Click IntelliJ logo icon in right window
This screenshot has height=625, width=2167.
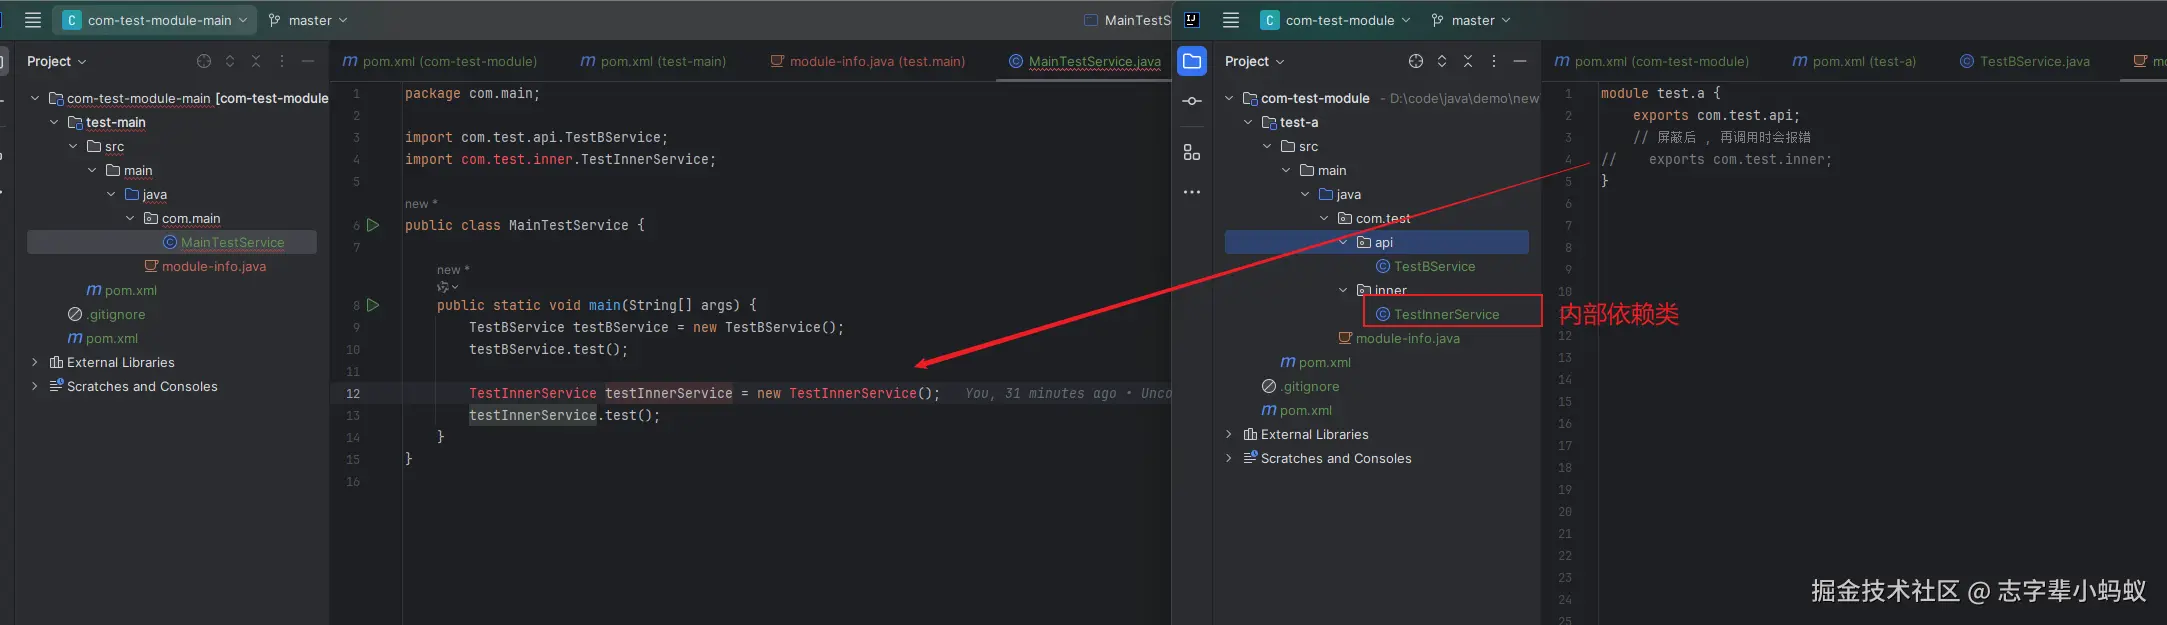pos(1192,20)
